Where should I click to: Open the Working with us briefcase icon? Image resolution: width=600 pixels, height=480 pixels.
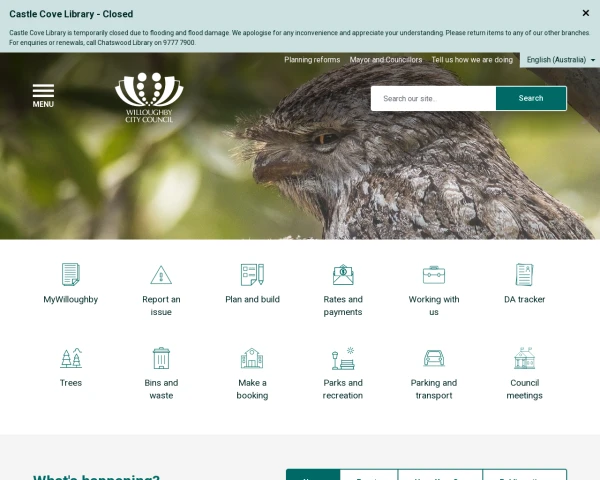pos(434,274)
